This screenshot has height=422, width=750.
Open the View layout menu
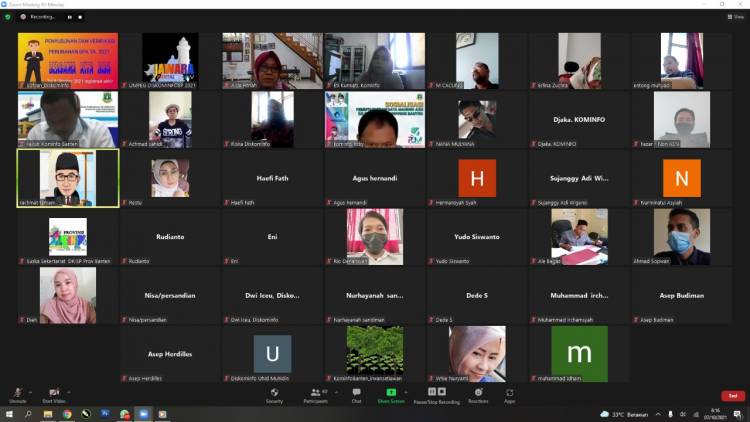(737, 16)
